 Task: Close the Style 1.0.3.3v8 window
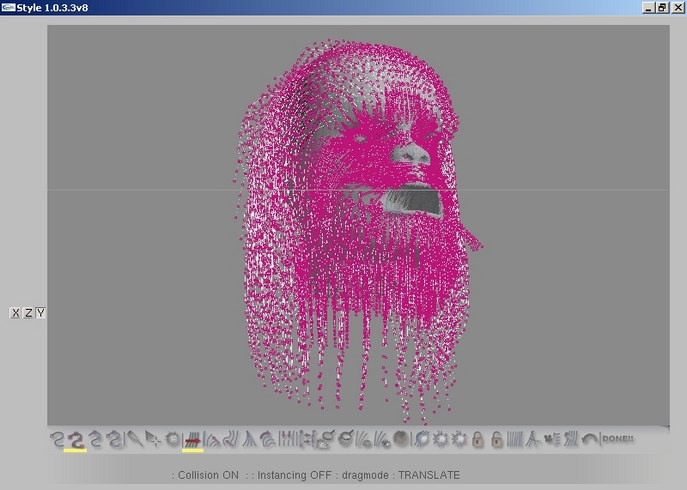click(678, 7)
